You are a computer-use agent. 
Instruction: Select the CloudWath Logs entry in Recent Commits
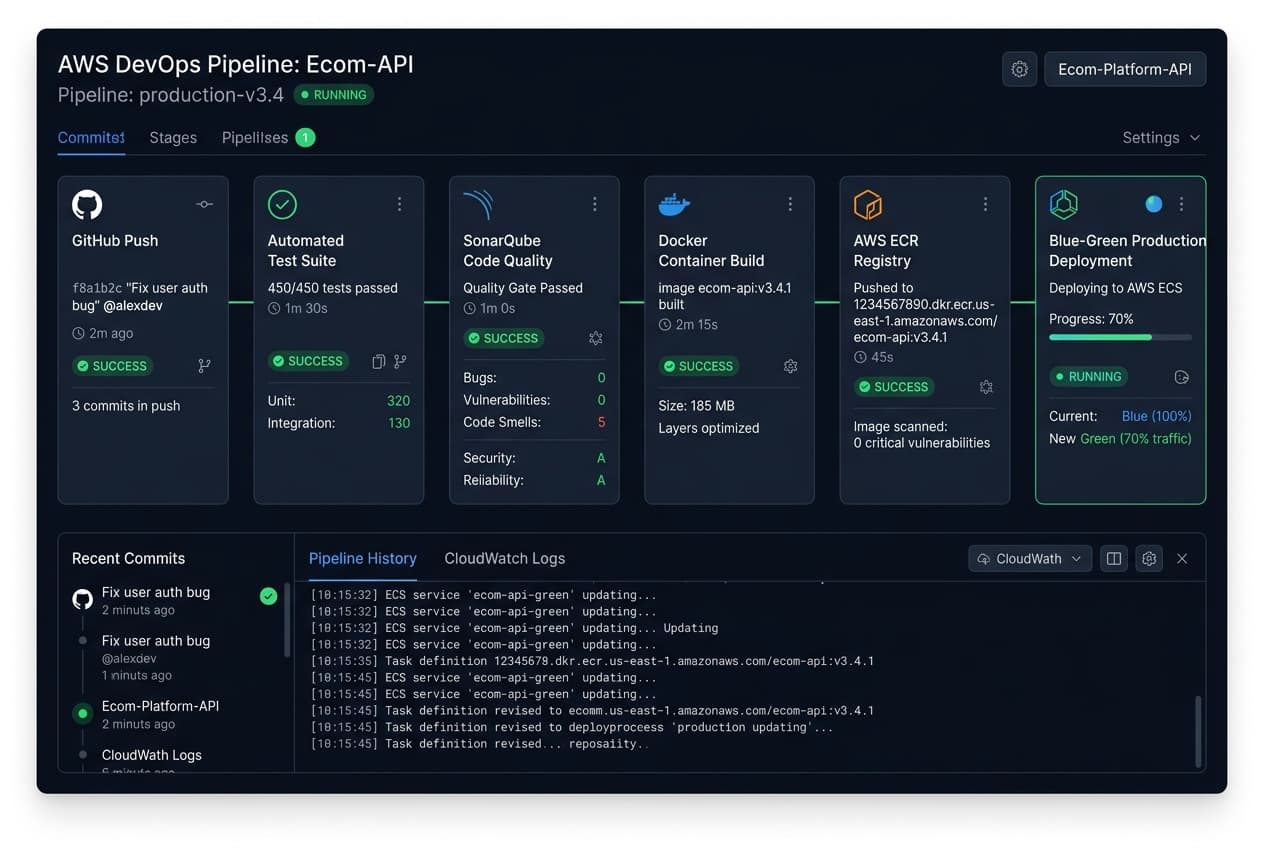point(152,755)
